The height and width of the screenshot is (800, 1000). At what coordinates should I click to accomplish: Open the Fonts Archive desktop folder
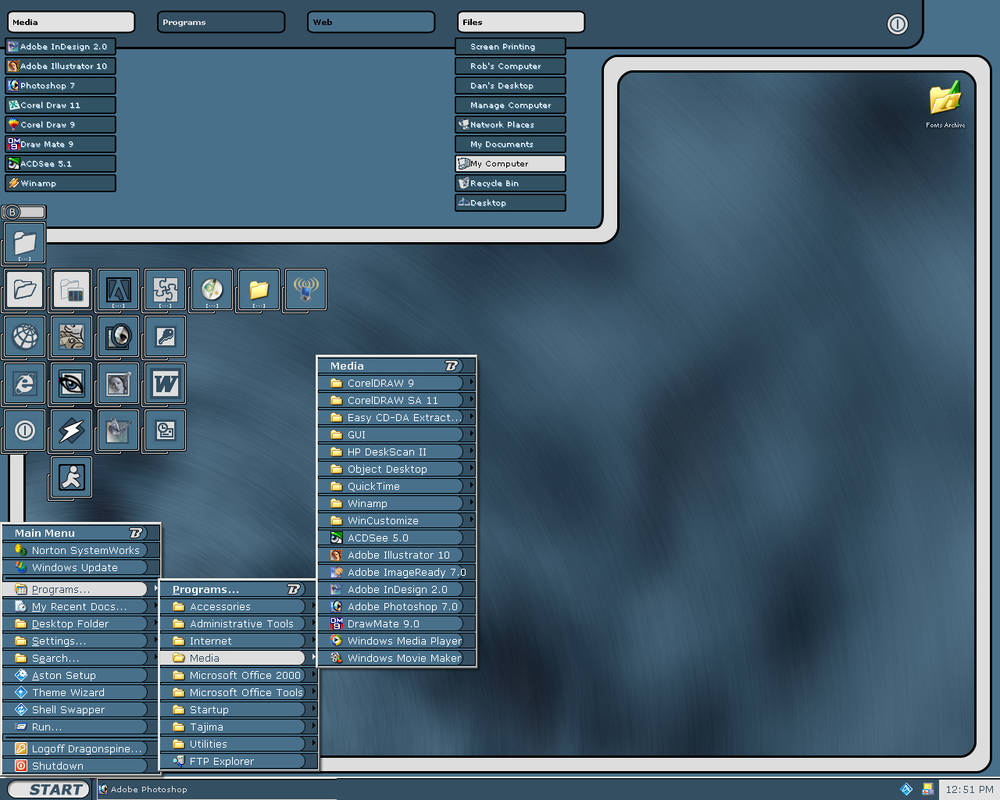coord(945,105)
